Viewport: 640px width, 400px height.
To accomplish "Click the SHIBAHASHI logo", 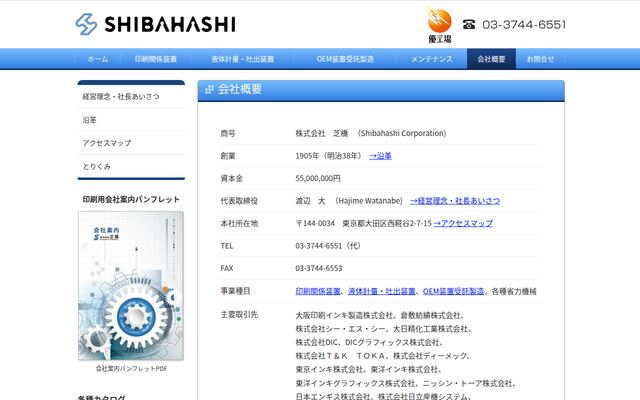I will 156,24.
